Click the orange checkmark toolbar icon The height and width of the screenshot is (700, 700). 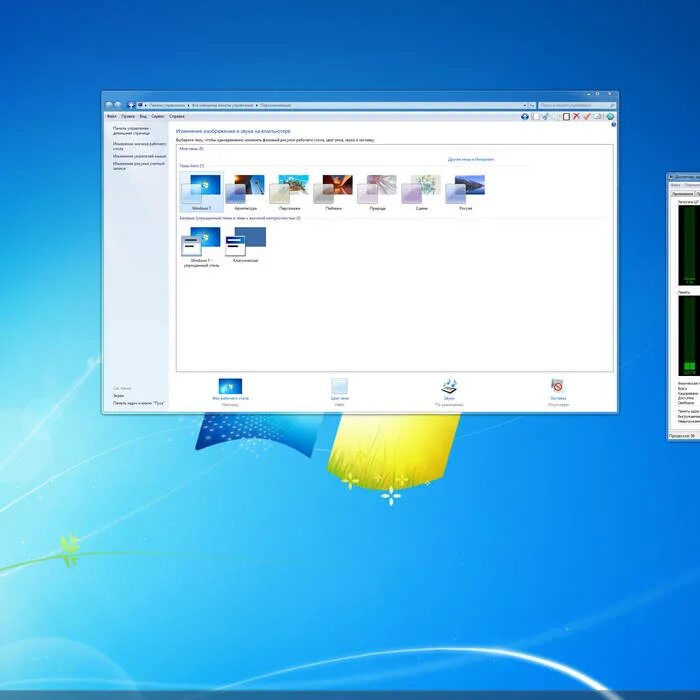[x=587, y=117]
